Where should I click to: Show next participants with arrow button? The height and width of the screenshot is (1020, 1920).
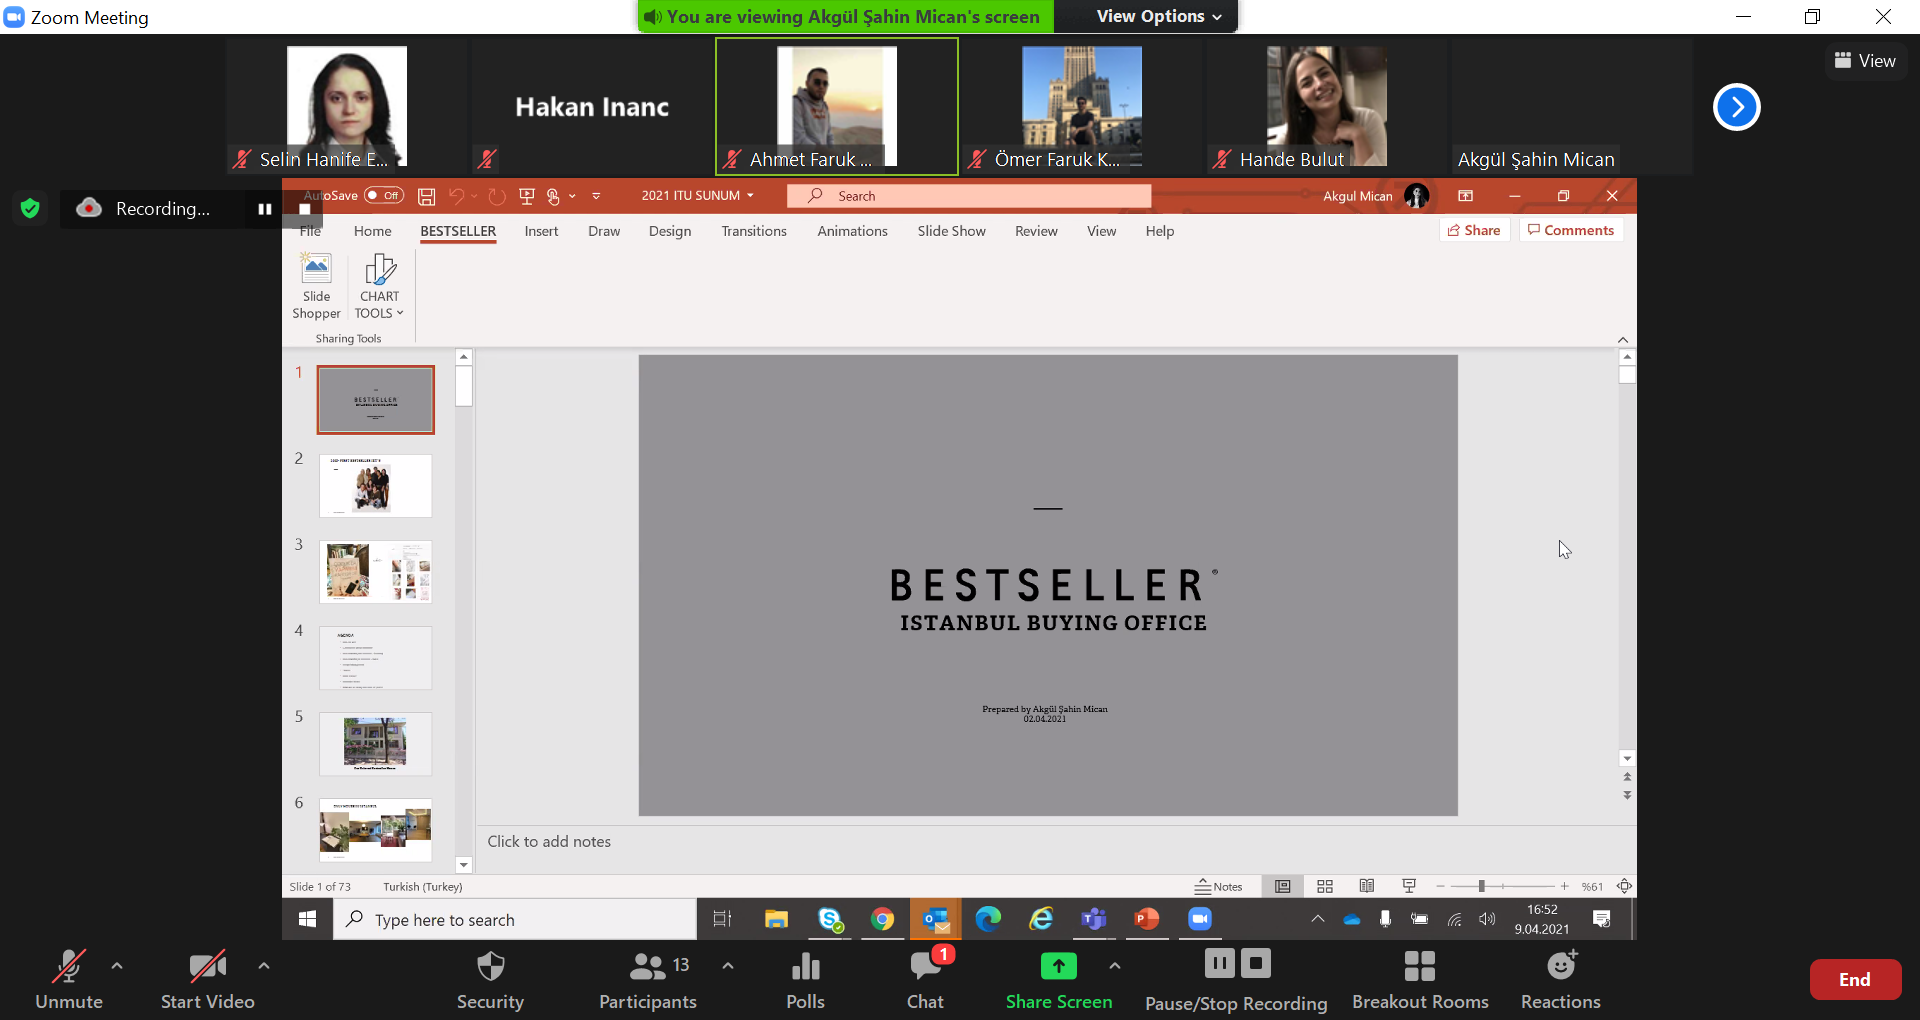[x=1737, y=107]
